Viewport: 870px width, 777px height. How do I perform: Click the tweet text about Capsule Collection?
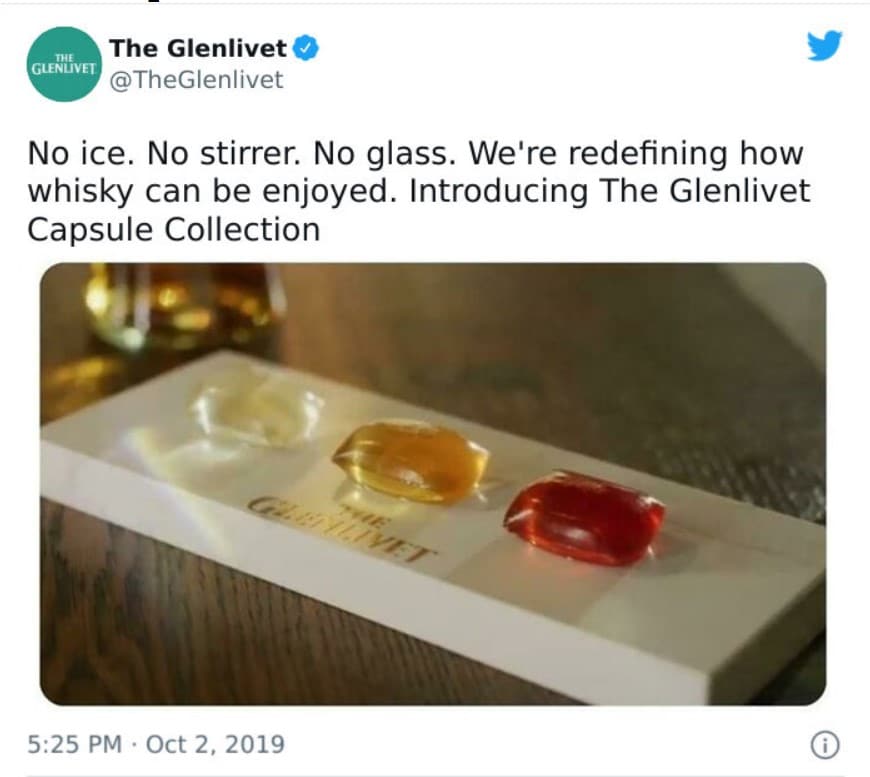click(x=418, y=191)
